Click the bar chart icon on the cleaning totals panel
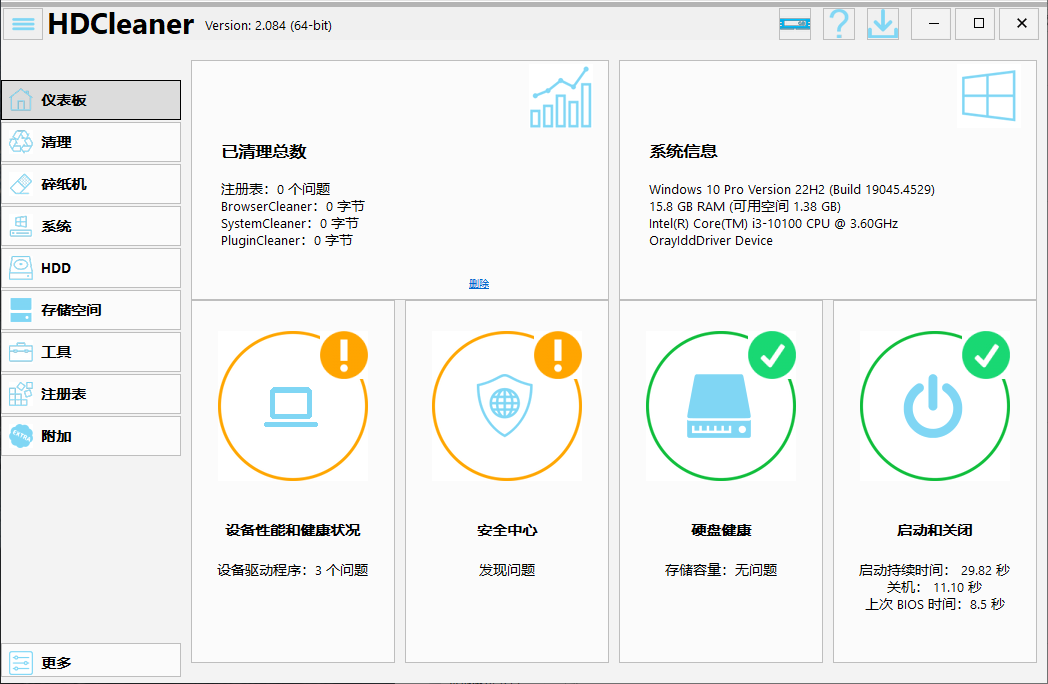 click(x=561, y=97)
